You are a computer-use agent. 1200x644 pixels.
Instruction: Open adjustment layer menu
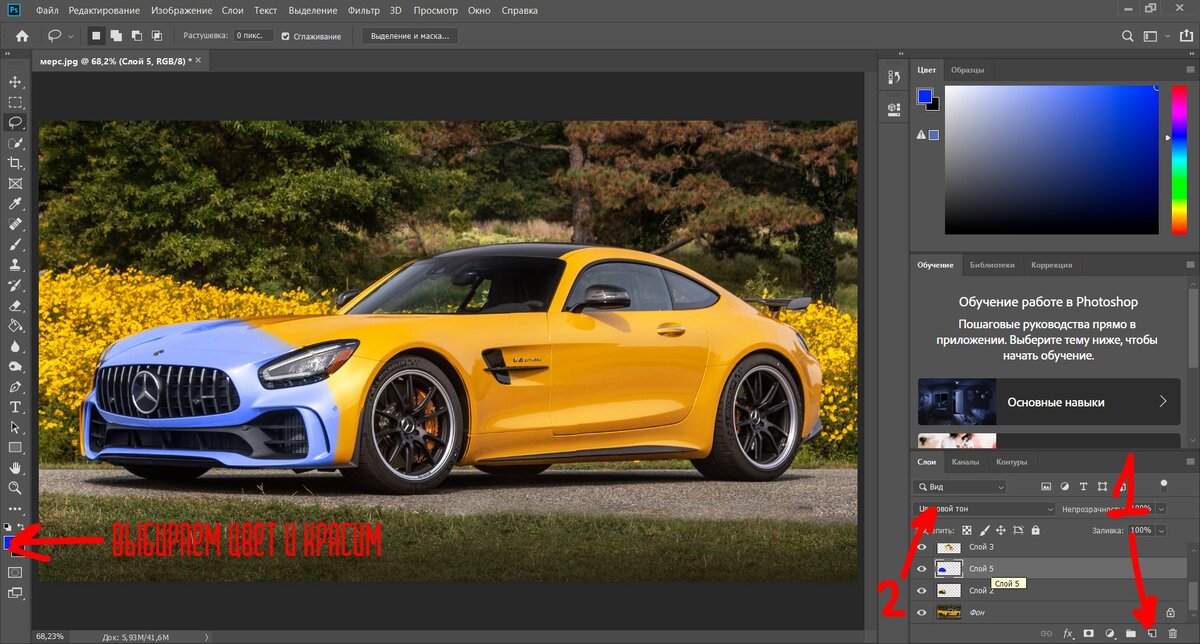click(1109, 633)
